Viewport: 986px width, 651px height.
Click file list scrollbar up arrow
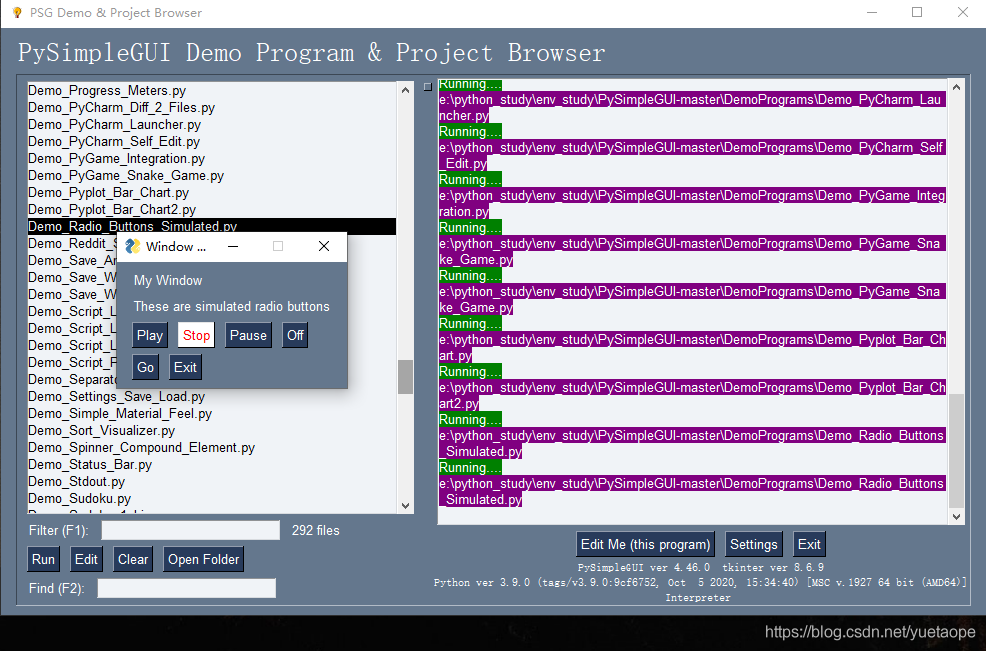(406, 90)
